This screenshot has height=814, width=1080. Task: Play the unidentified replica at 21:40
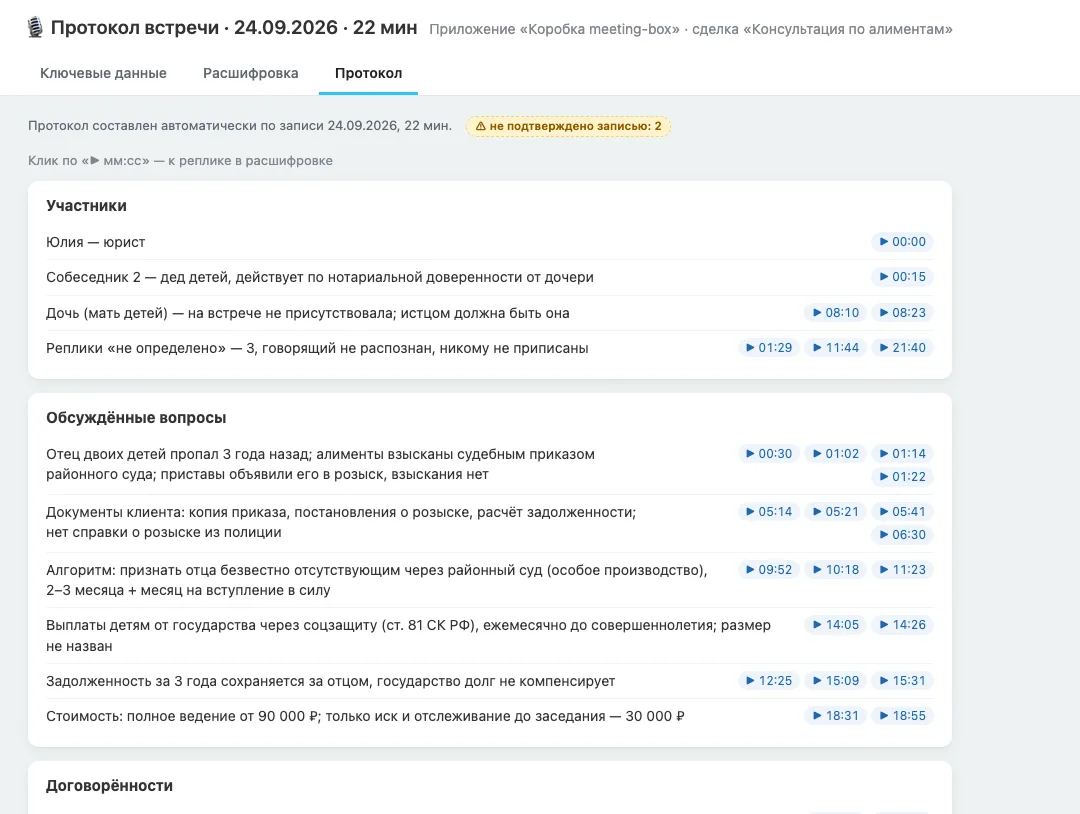pyautogui.click(x=902, y=348)
